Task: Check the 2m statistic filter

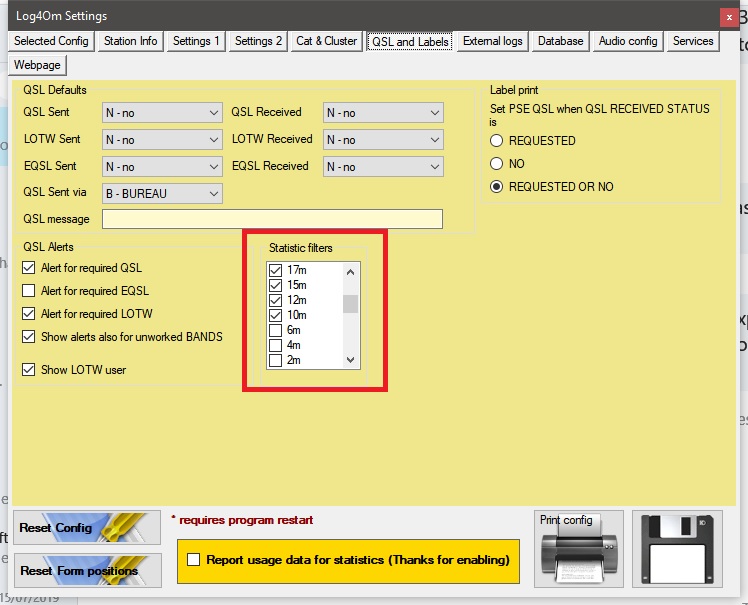Action: click(x=275, y=360)
